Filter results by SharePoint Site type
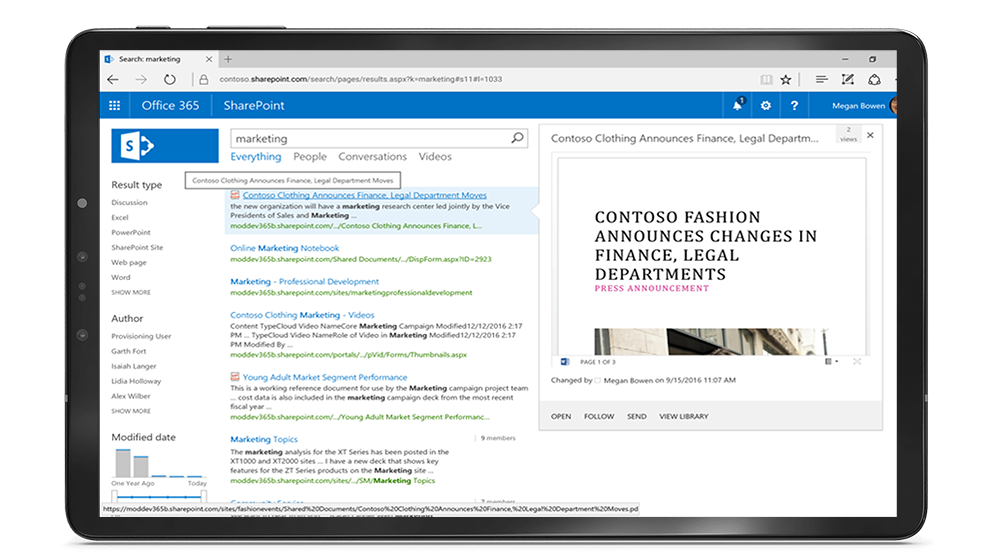Viewport: 996px width, 553px height. click(x=137, y=248)
